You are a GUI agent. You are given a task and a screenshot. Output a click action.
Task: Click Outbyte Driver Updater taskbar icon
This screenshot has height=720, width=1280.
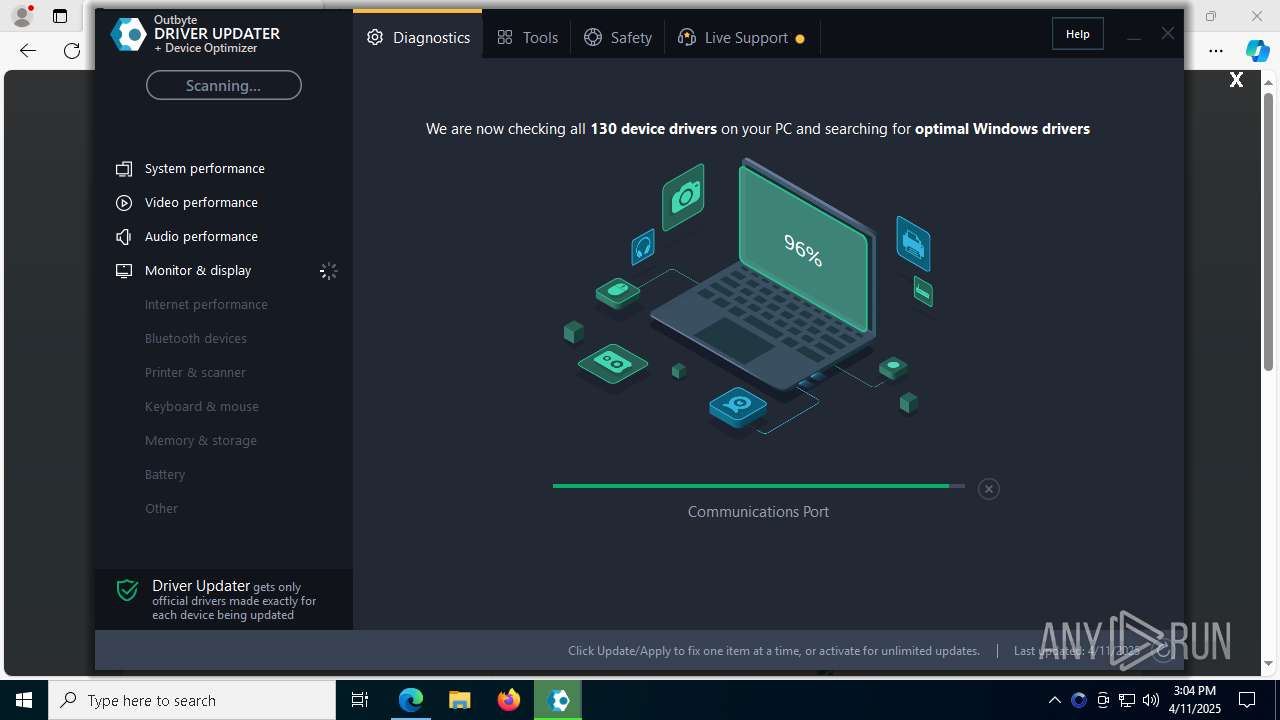558,700
